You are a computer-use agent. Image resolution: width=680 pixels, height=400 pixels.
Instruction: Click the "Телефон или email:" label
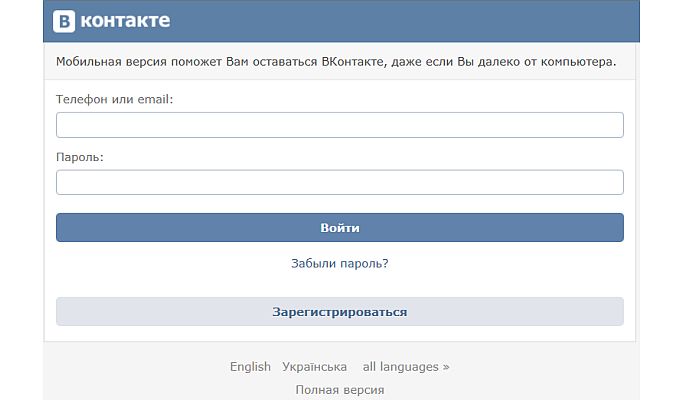(x=114, y=99)
